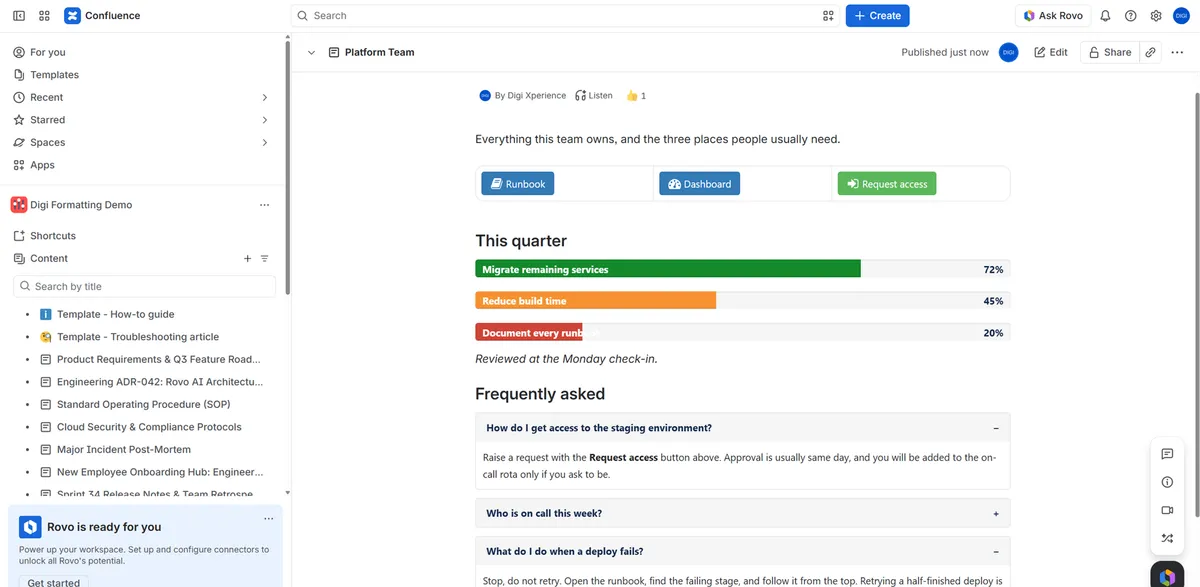Collapse the staging environment access question
The width and height of the screenshot is (1200, 587).
[x=742, y=428]
